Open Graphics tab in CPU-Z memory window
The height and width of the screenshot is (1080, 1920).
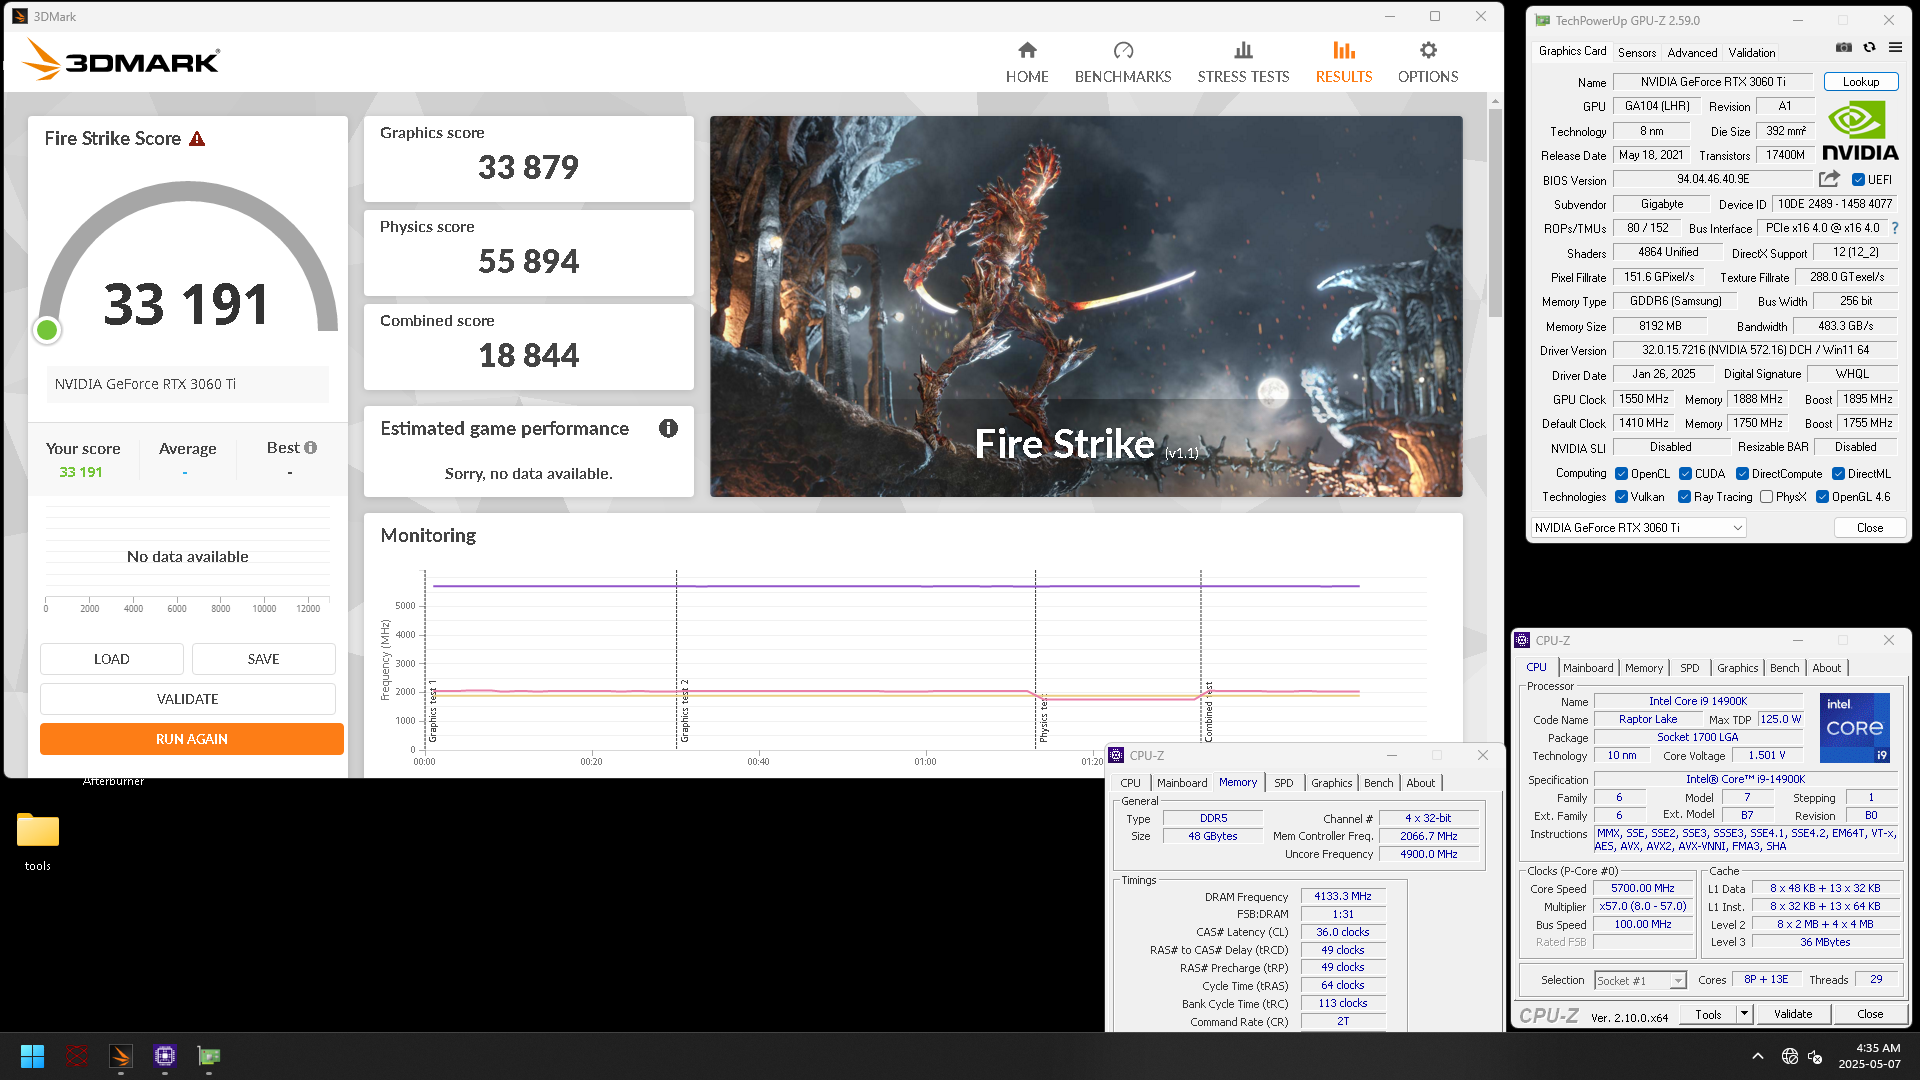coord(1331,783)
